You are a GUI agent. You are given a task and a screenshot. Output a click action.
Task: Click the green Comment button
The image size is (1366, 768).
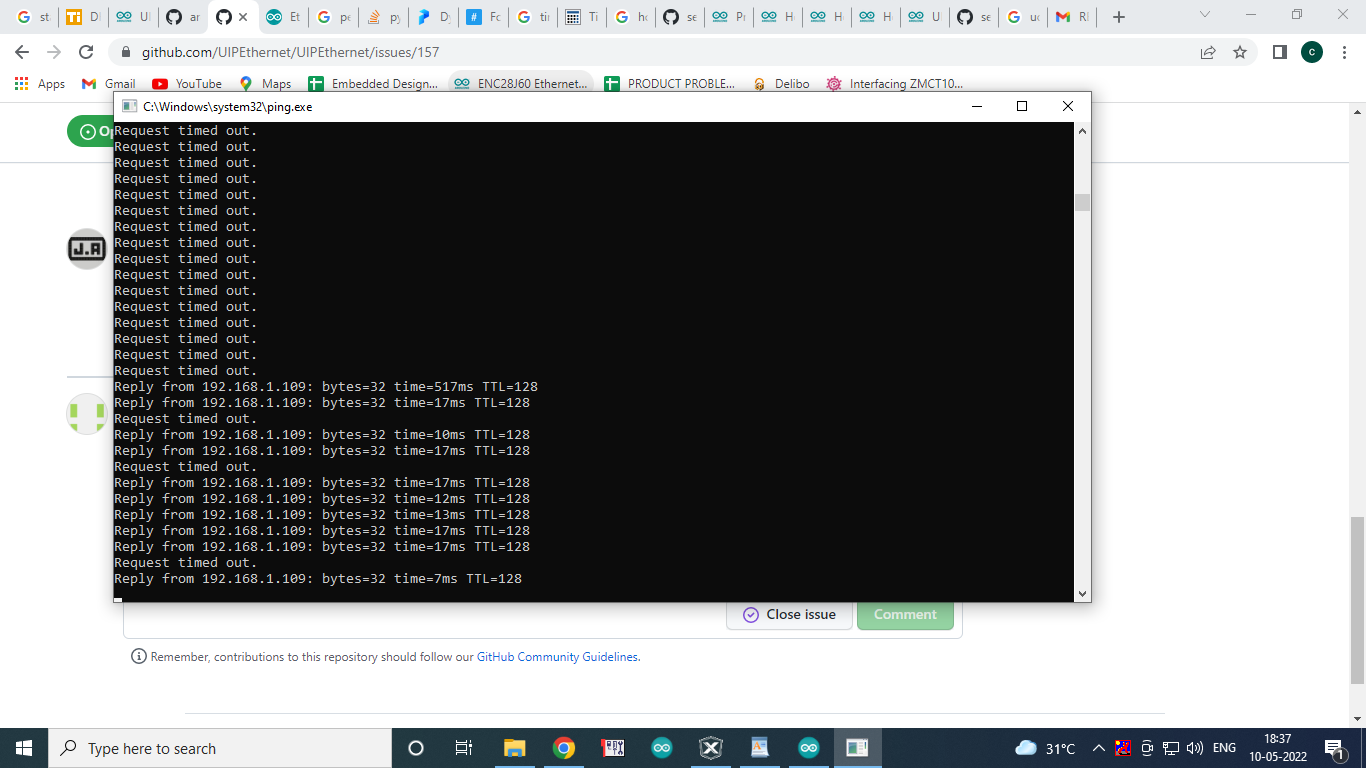pyautogui.click(x=905, y=614)
